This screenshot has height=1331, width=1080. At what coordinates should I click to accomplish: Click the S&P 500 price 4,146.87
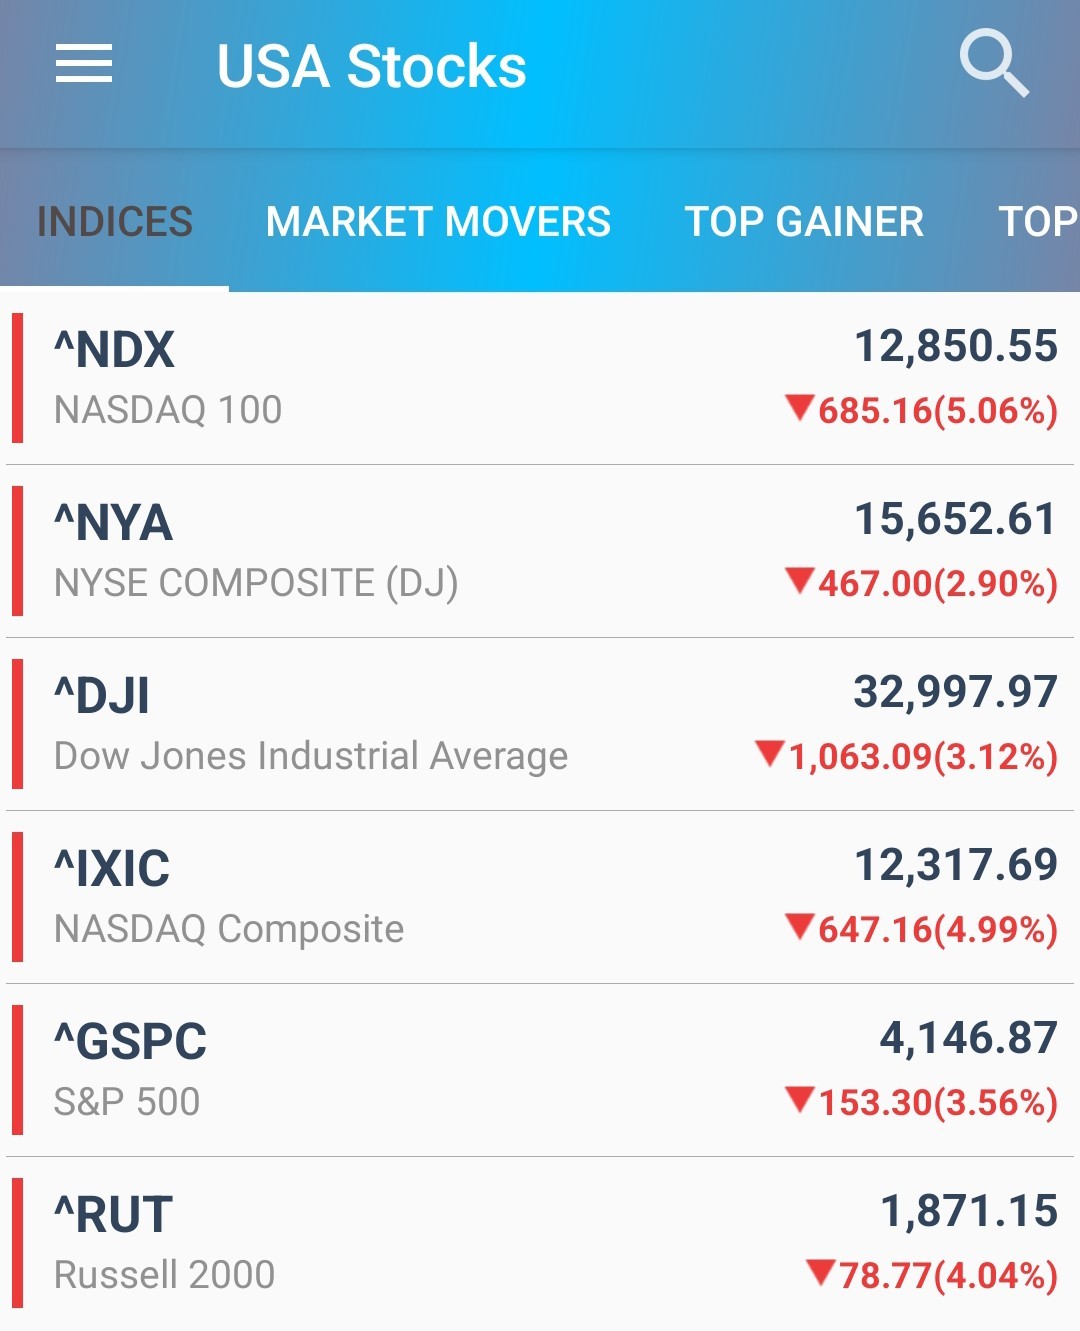pyautogui.click(x=968, y=1038)
